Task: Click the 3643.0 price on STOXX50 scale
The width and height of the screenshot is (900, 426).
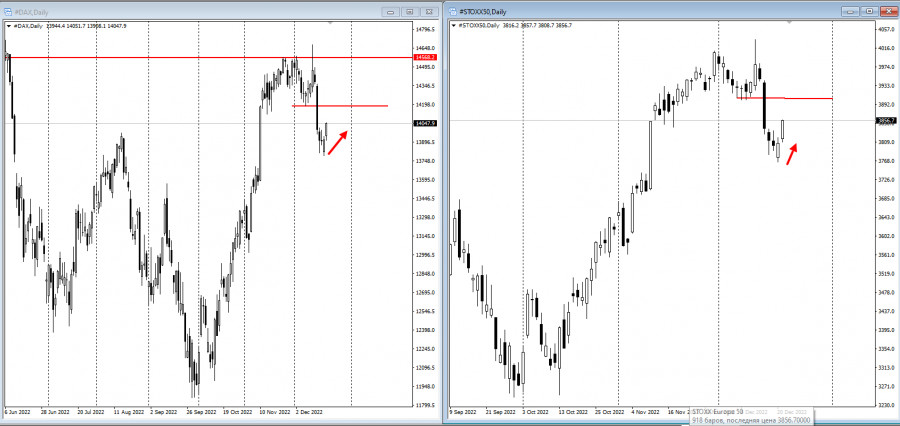Action: [886, 217]
